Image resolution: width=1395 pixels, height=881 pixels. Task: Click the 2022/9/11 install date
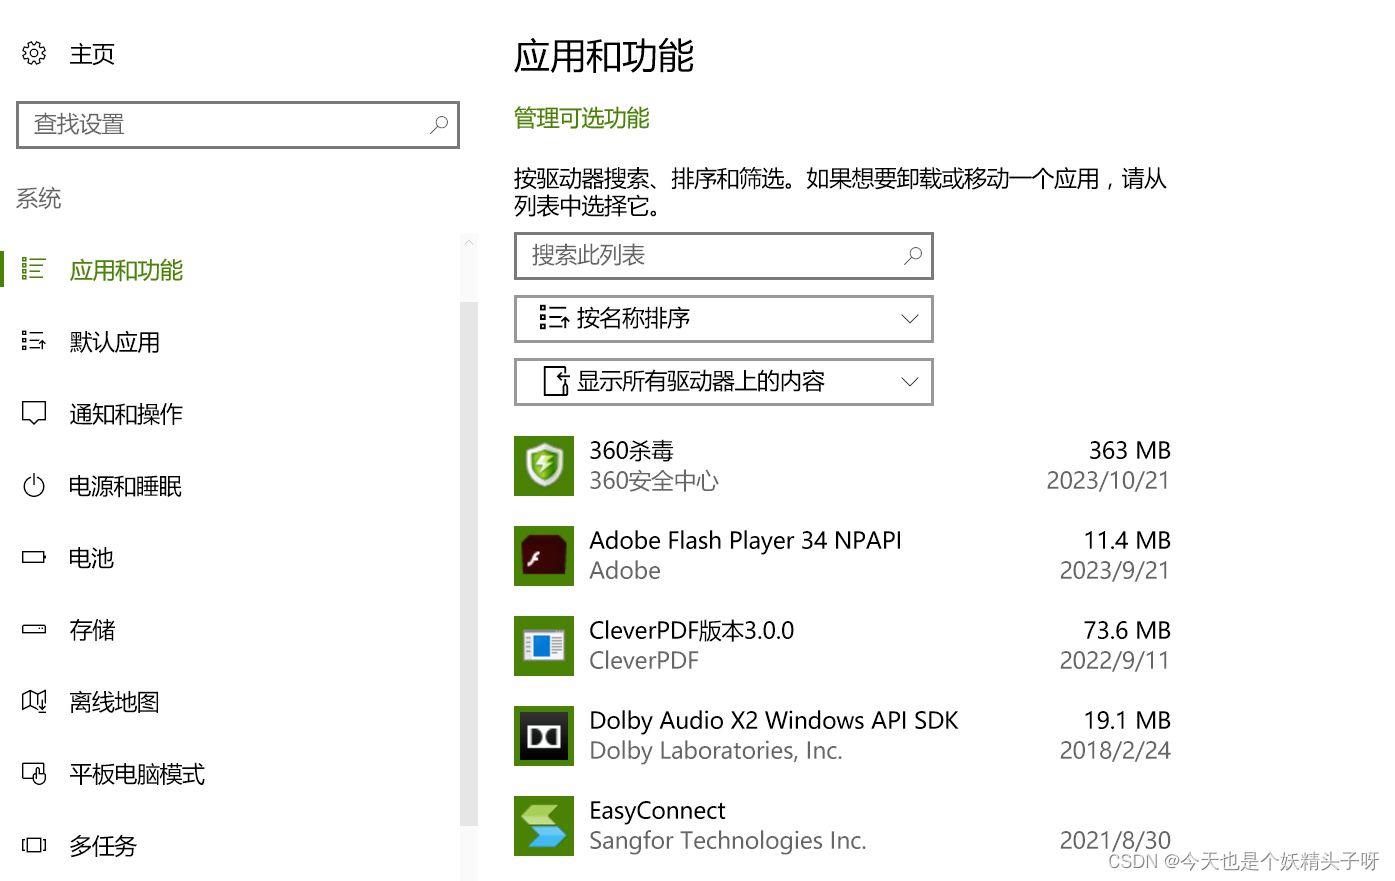click(1115, 660)
